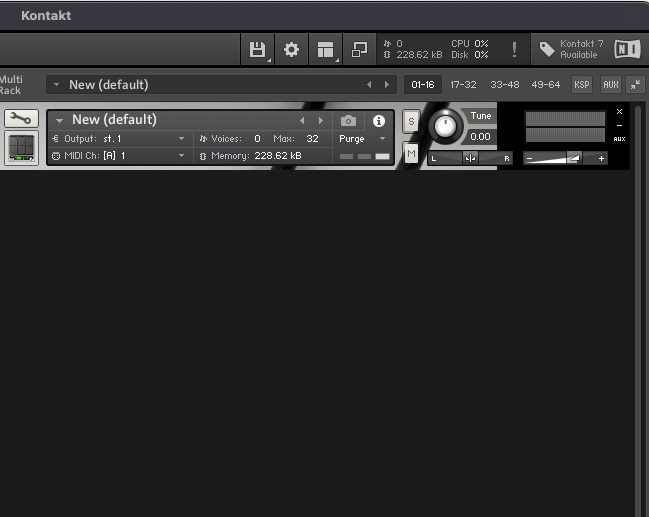
Task: Click the Tune knob
Action: tap(445, 126)
